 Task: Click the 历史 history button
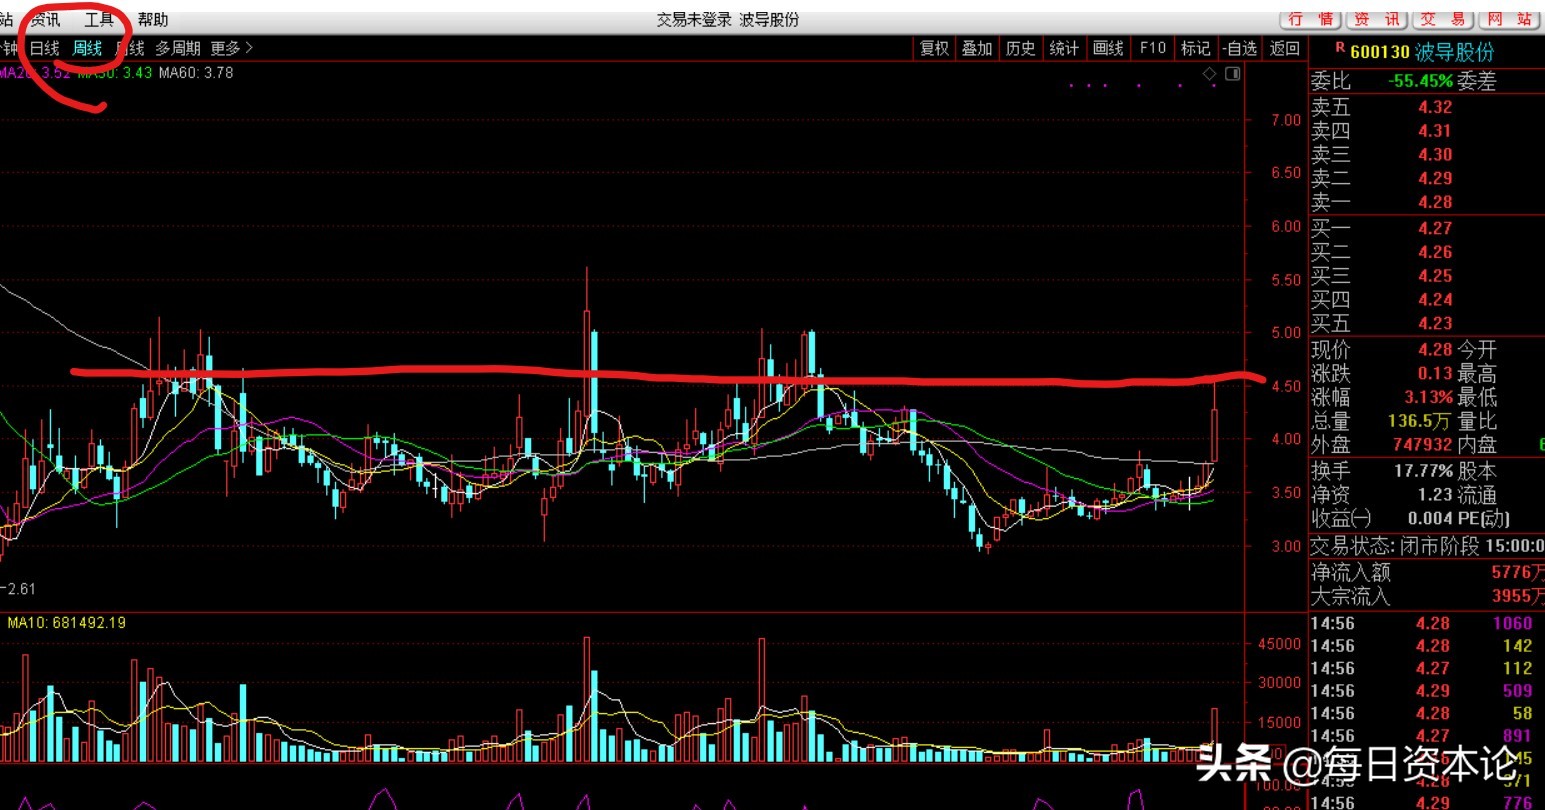point(1020,48)
